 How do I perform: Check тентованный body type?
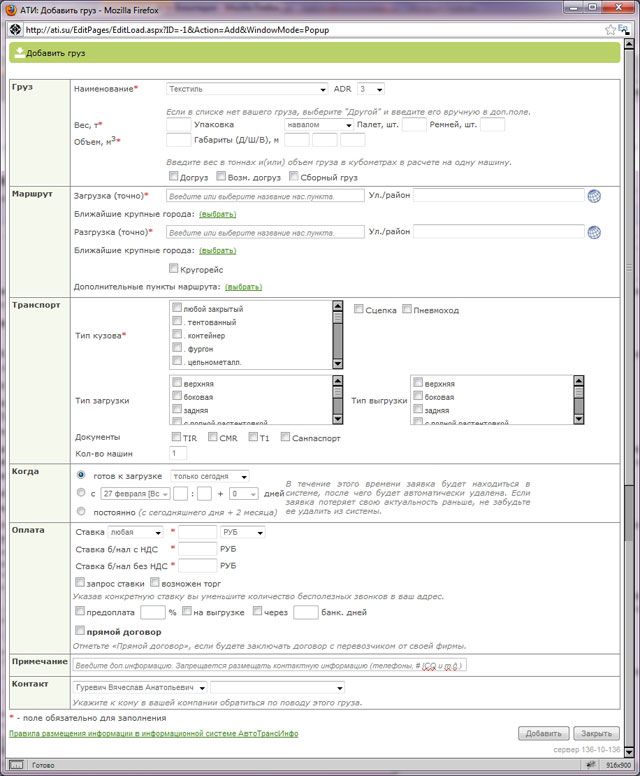(x=177, y=321)
